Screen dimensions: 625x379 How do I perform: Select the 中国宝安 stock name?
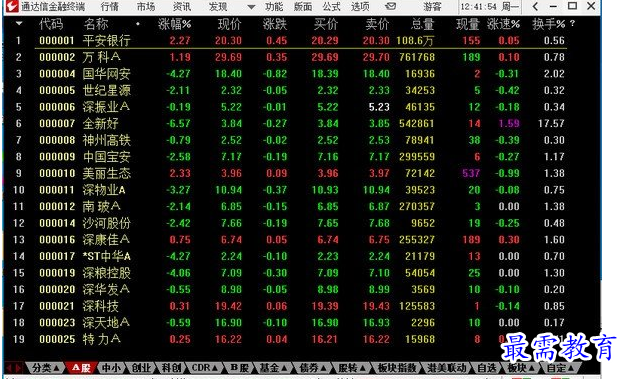(106, 157)
